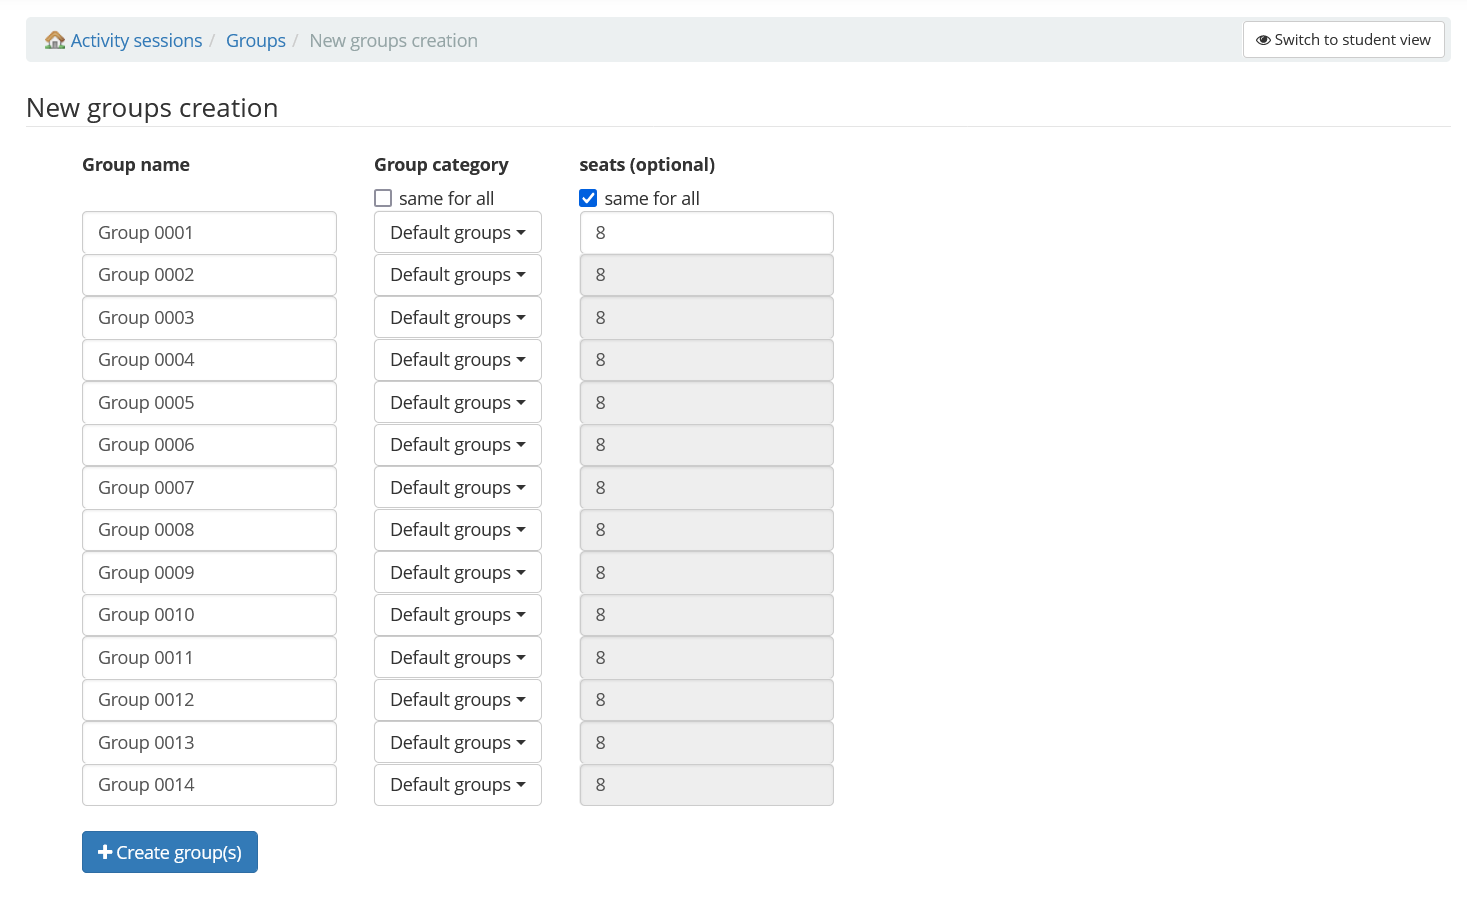Open the Groups breadcrumb link
This screenshot has width=1467, height=905.
[256, 40]
